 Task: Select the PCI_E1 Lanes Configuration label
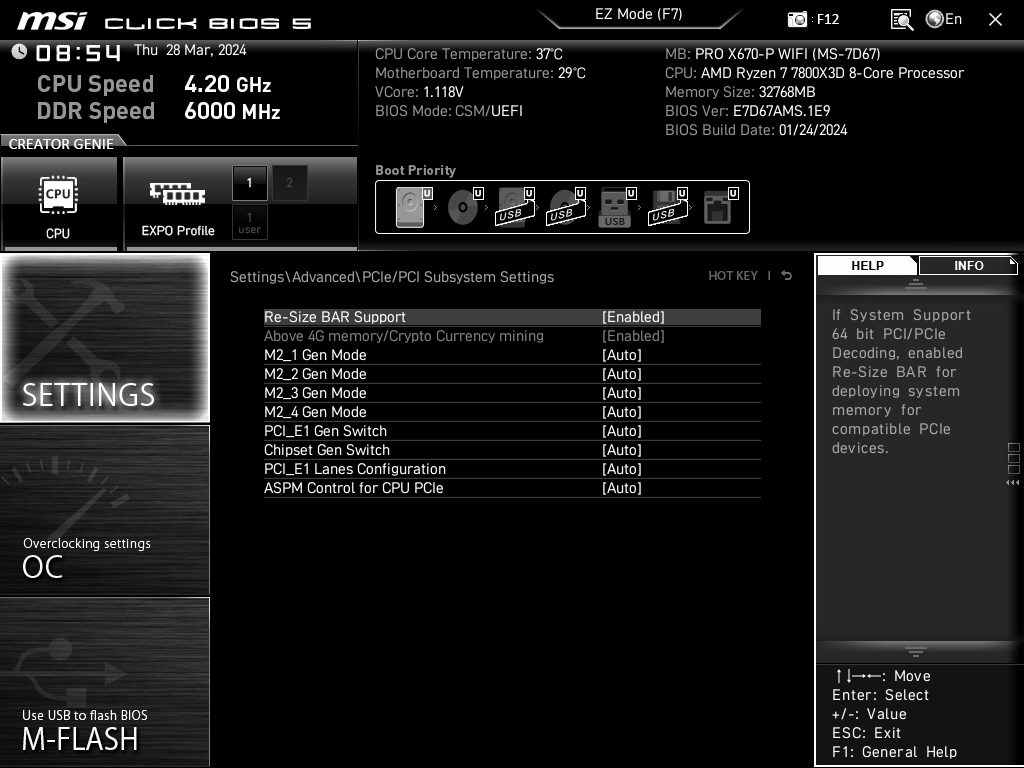[355, 468]
